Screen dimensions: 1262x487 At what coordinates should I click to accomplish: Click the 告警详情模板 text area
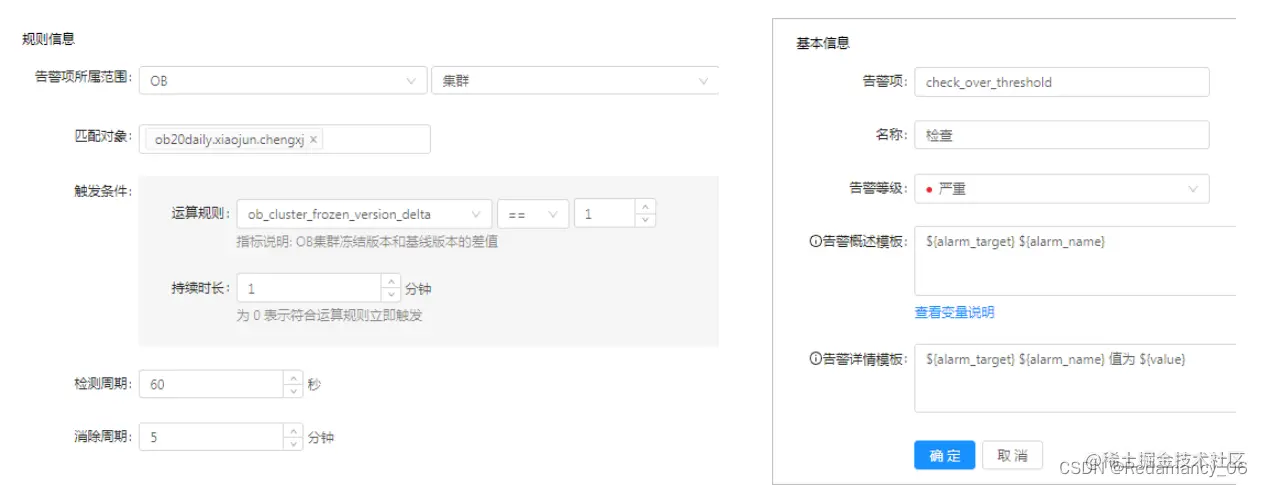pyautogui.click(x=1075, y=378)
